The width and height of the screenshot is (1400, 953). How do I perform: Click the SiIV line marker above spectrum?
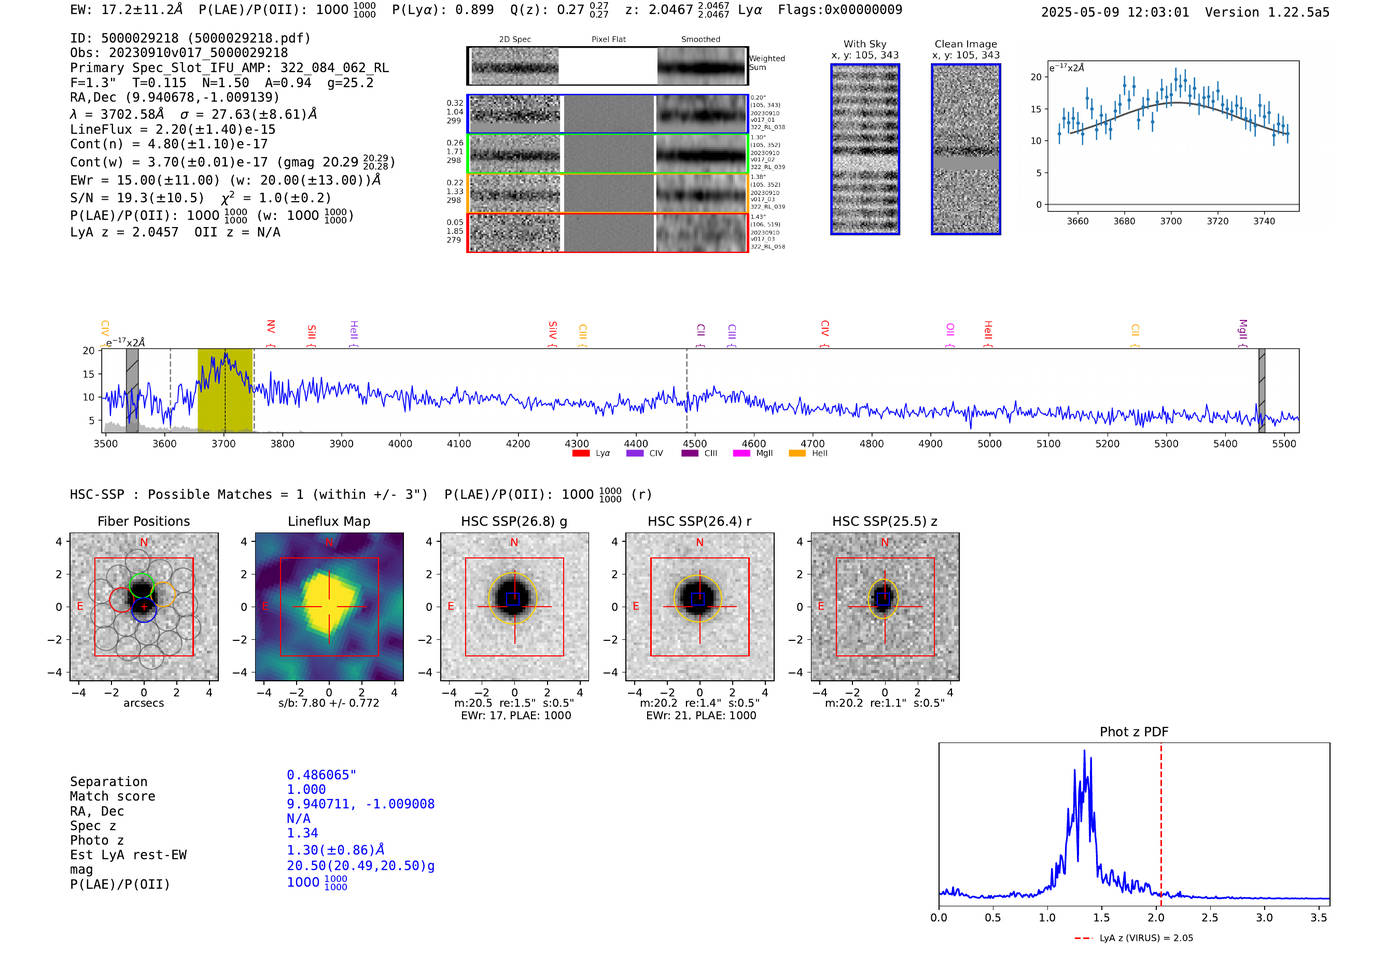[x=552, y=331]
